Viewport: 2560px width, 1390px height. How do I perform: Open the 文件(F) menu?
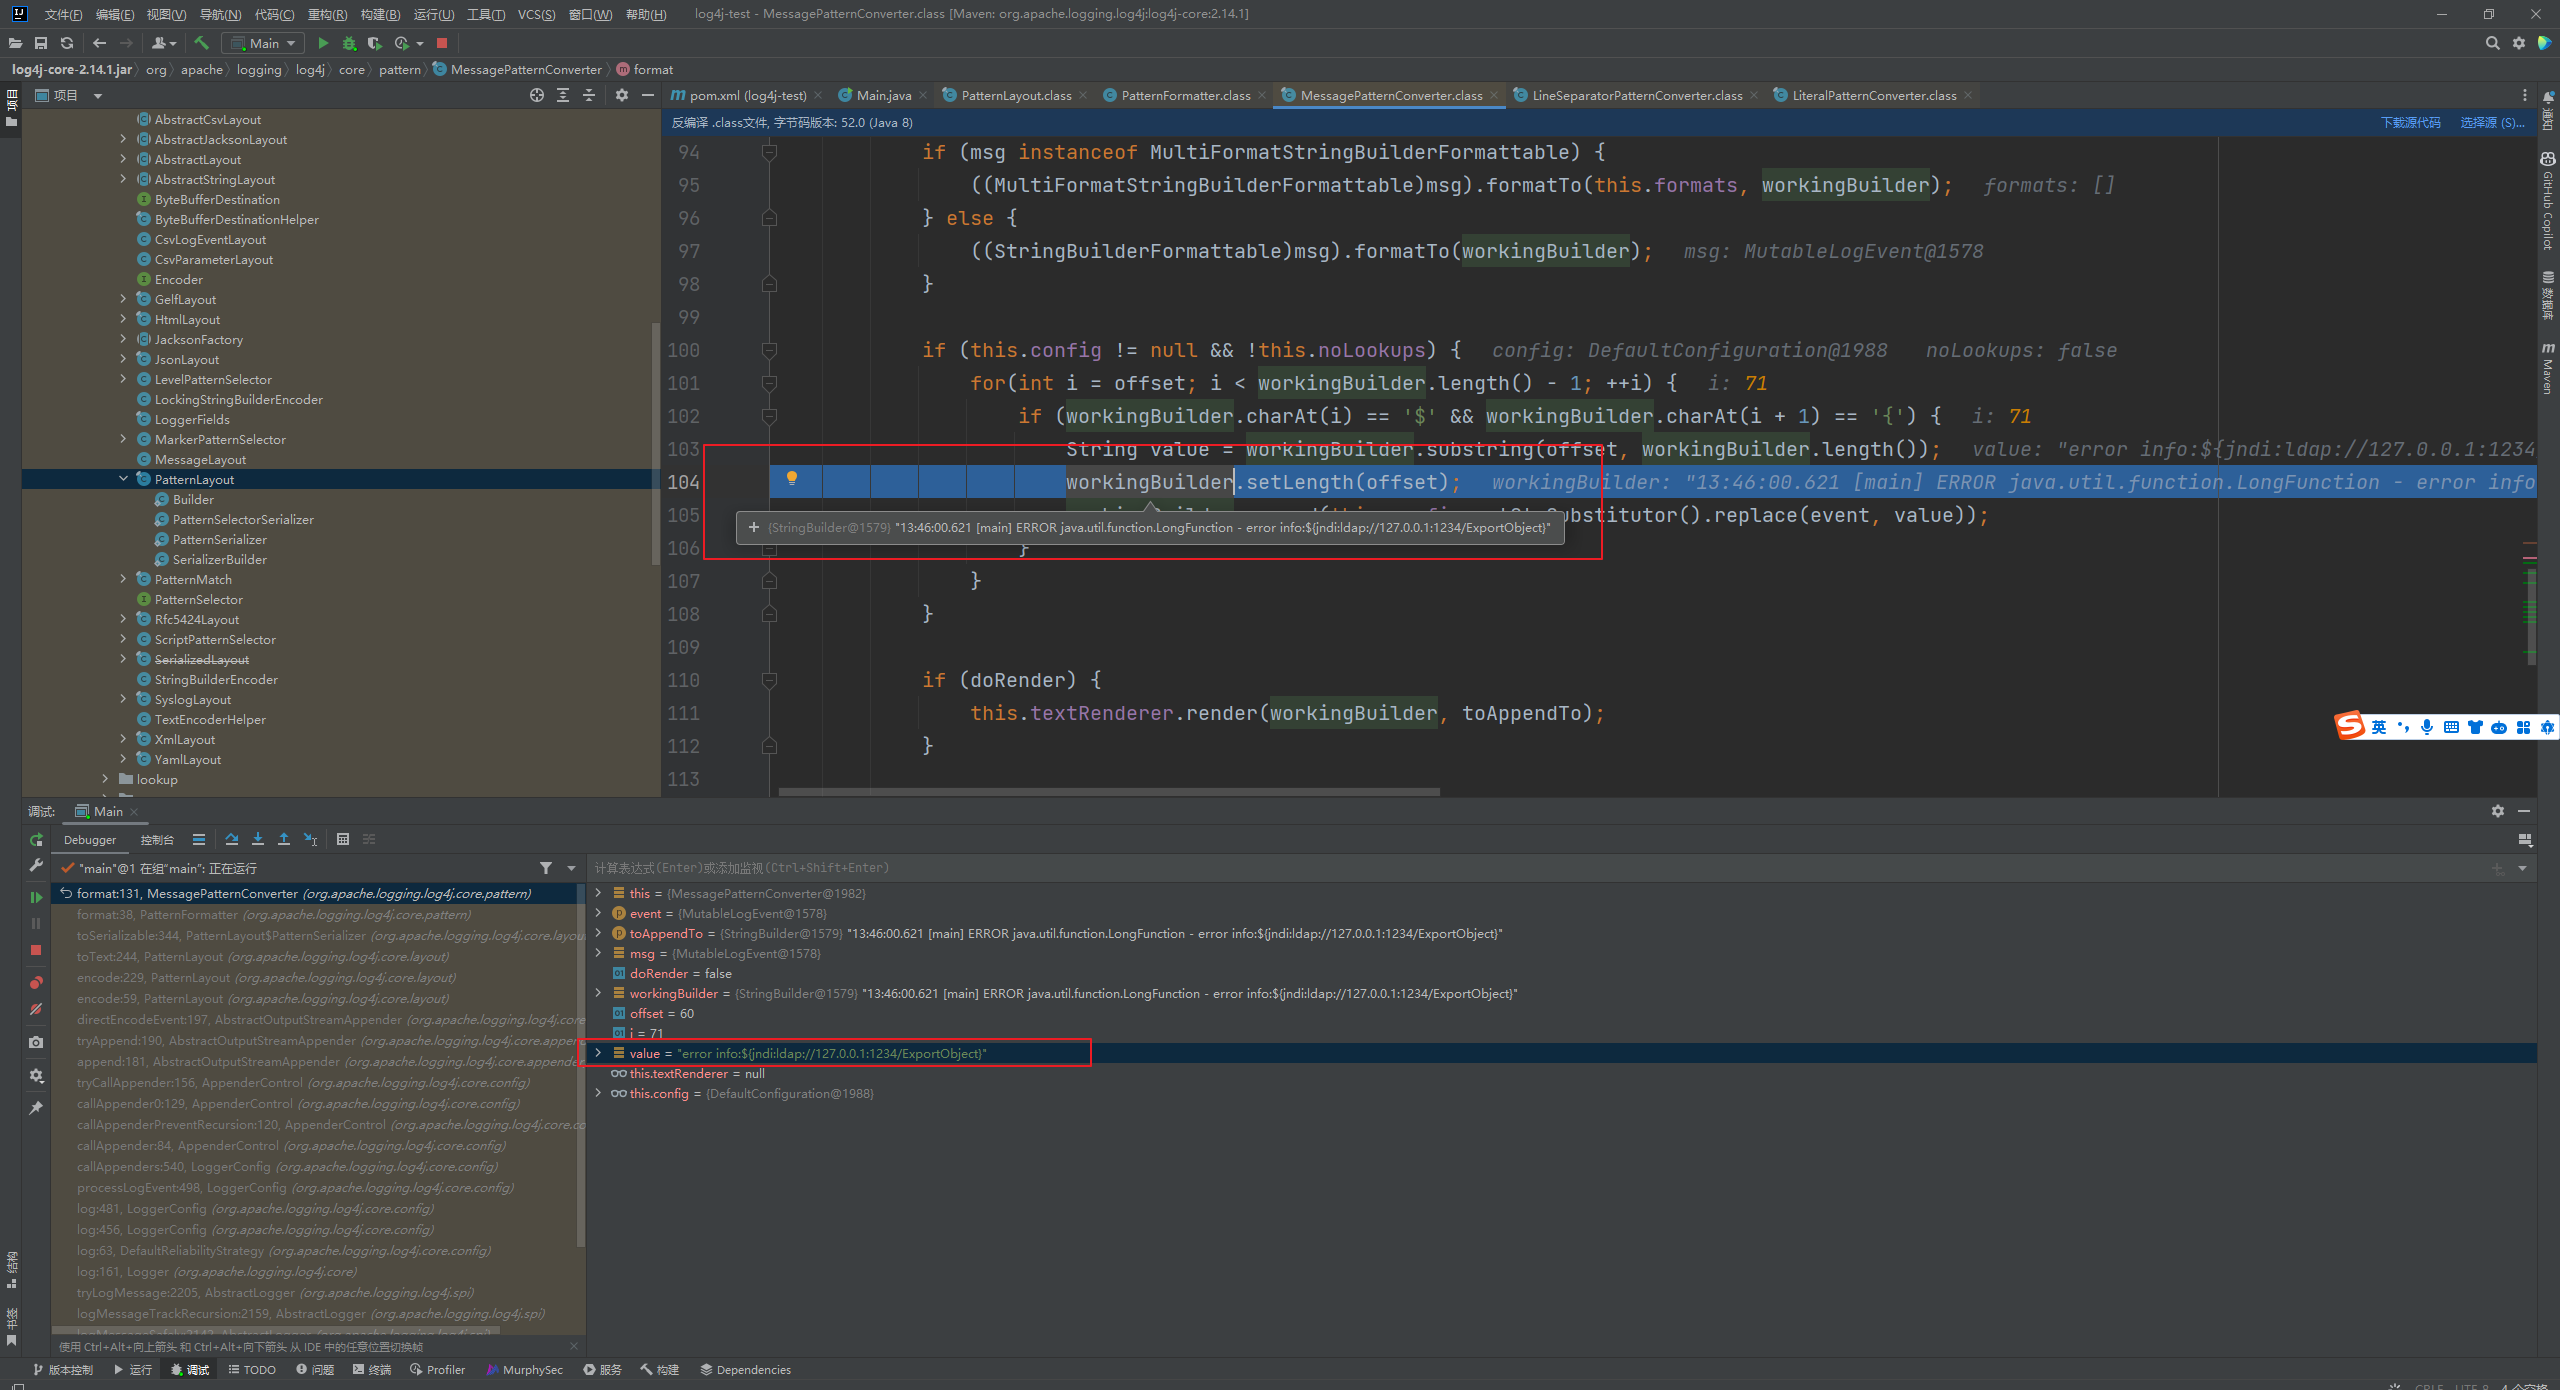click(63, 14)
